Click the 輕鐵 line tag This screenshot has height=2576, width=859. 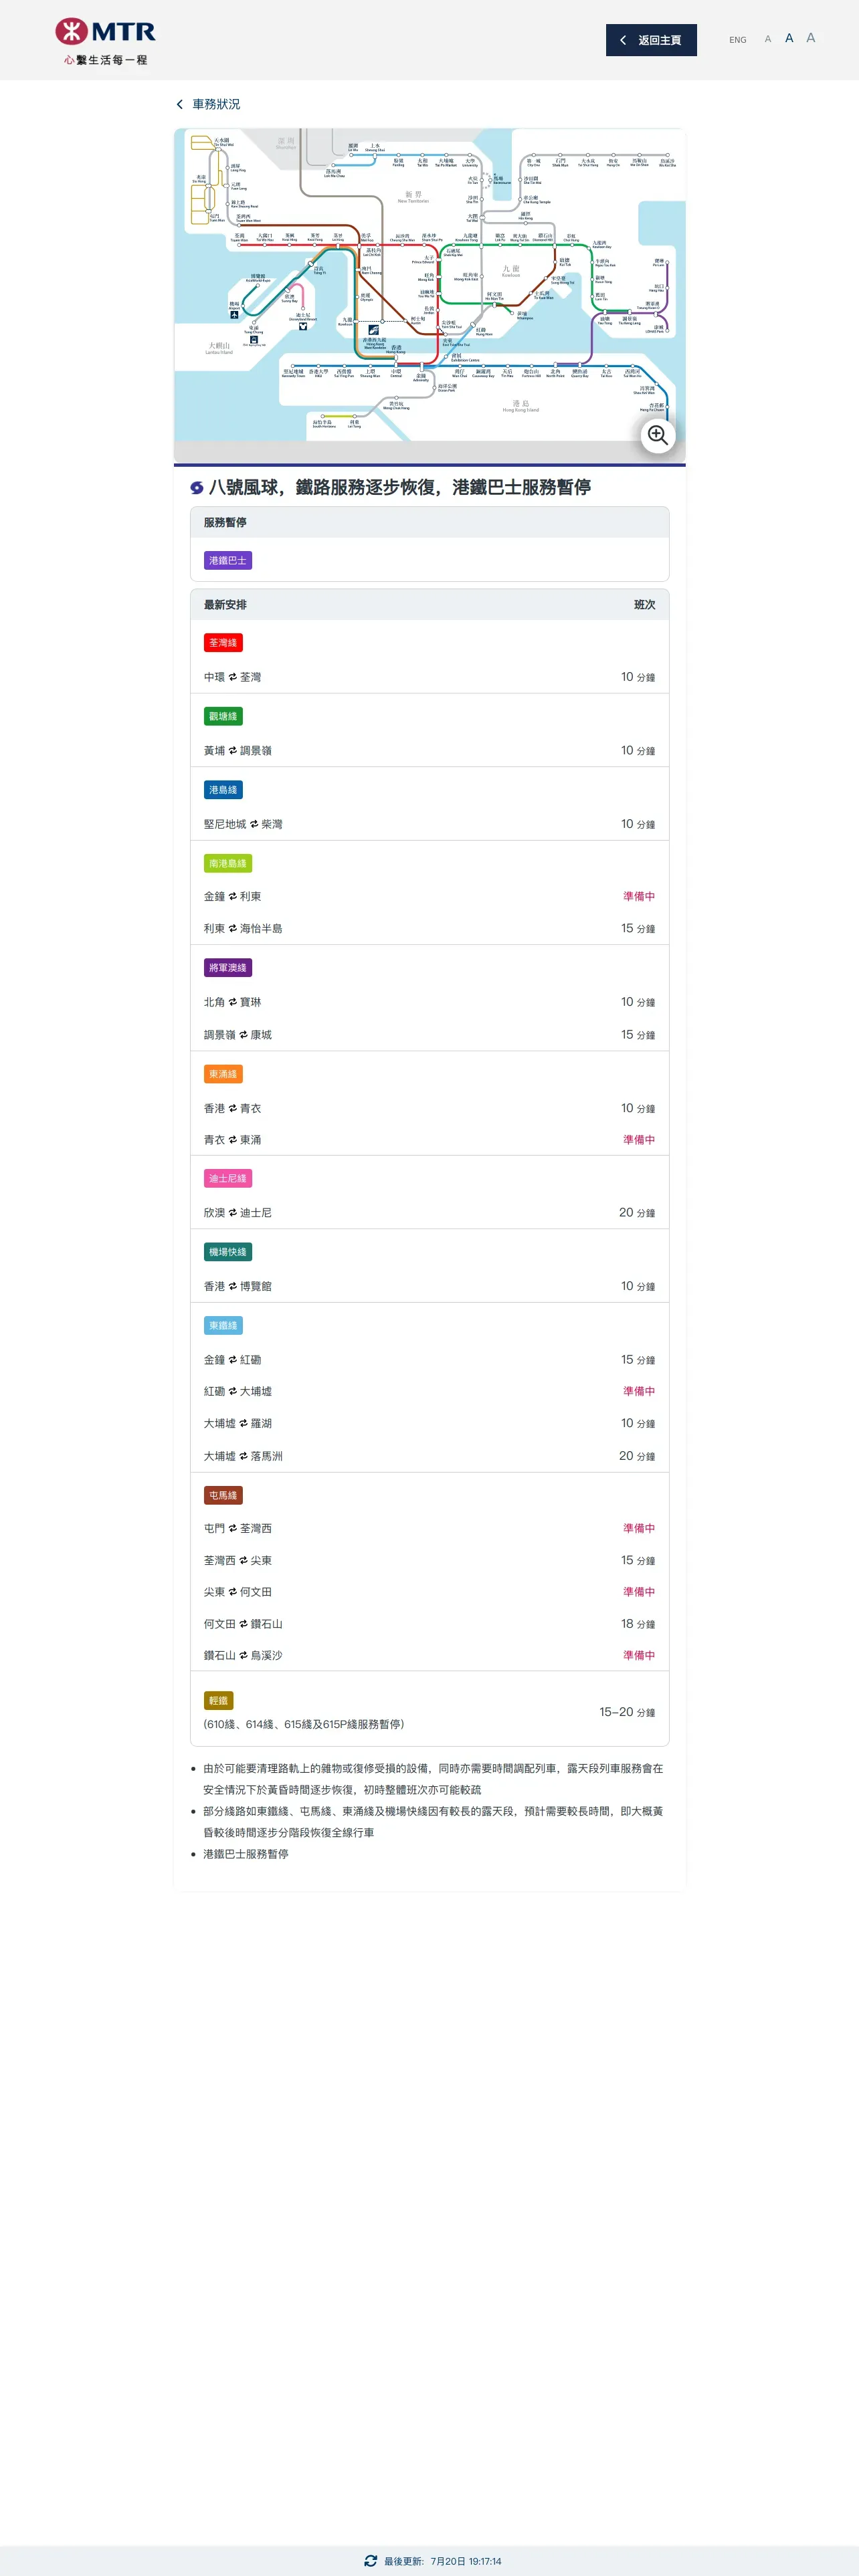pyautogui.click(x=218, y=1701)
